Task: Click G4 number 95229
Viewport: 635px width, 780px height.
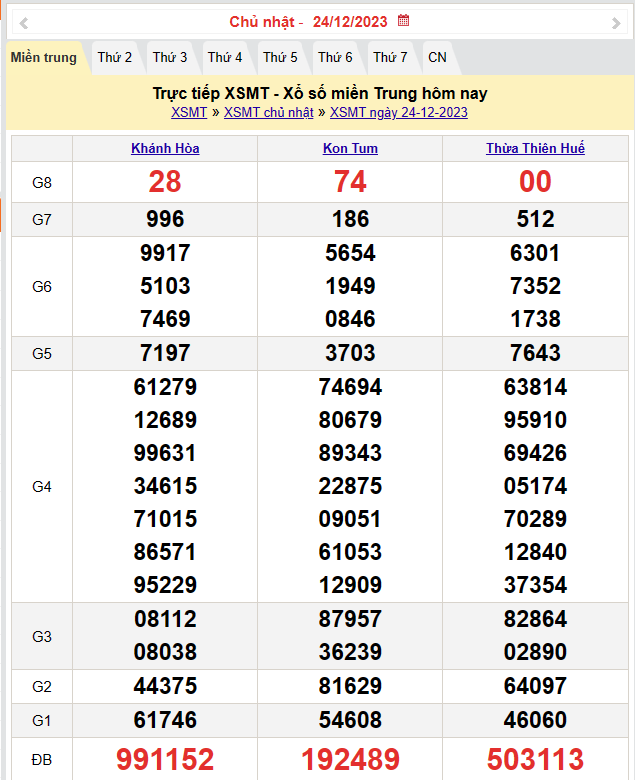Action: pos(165,585)
